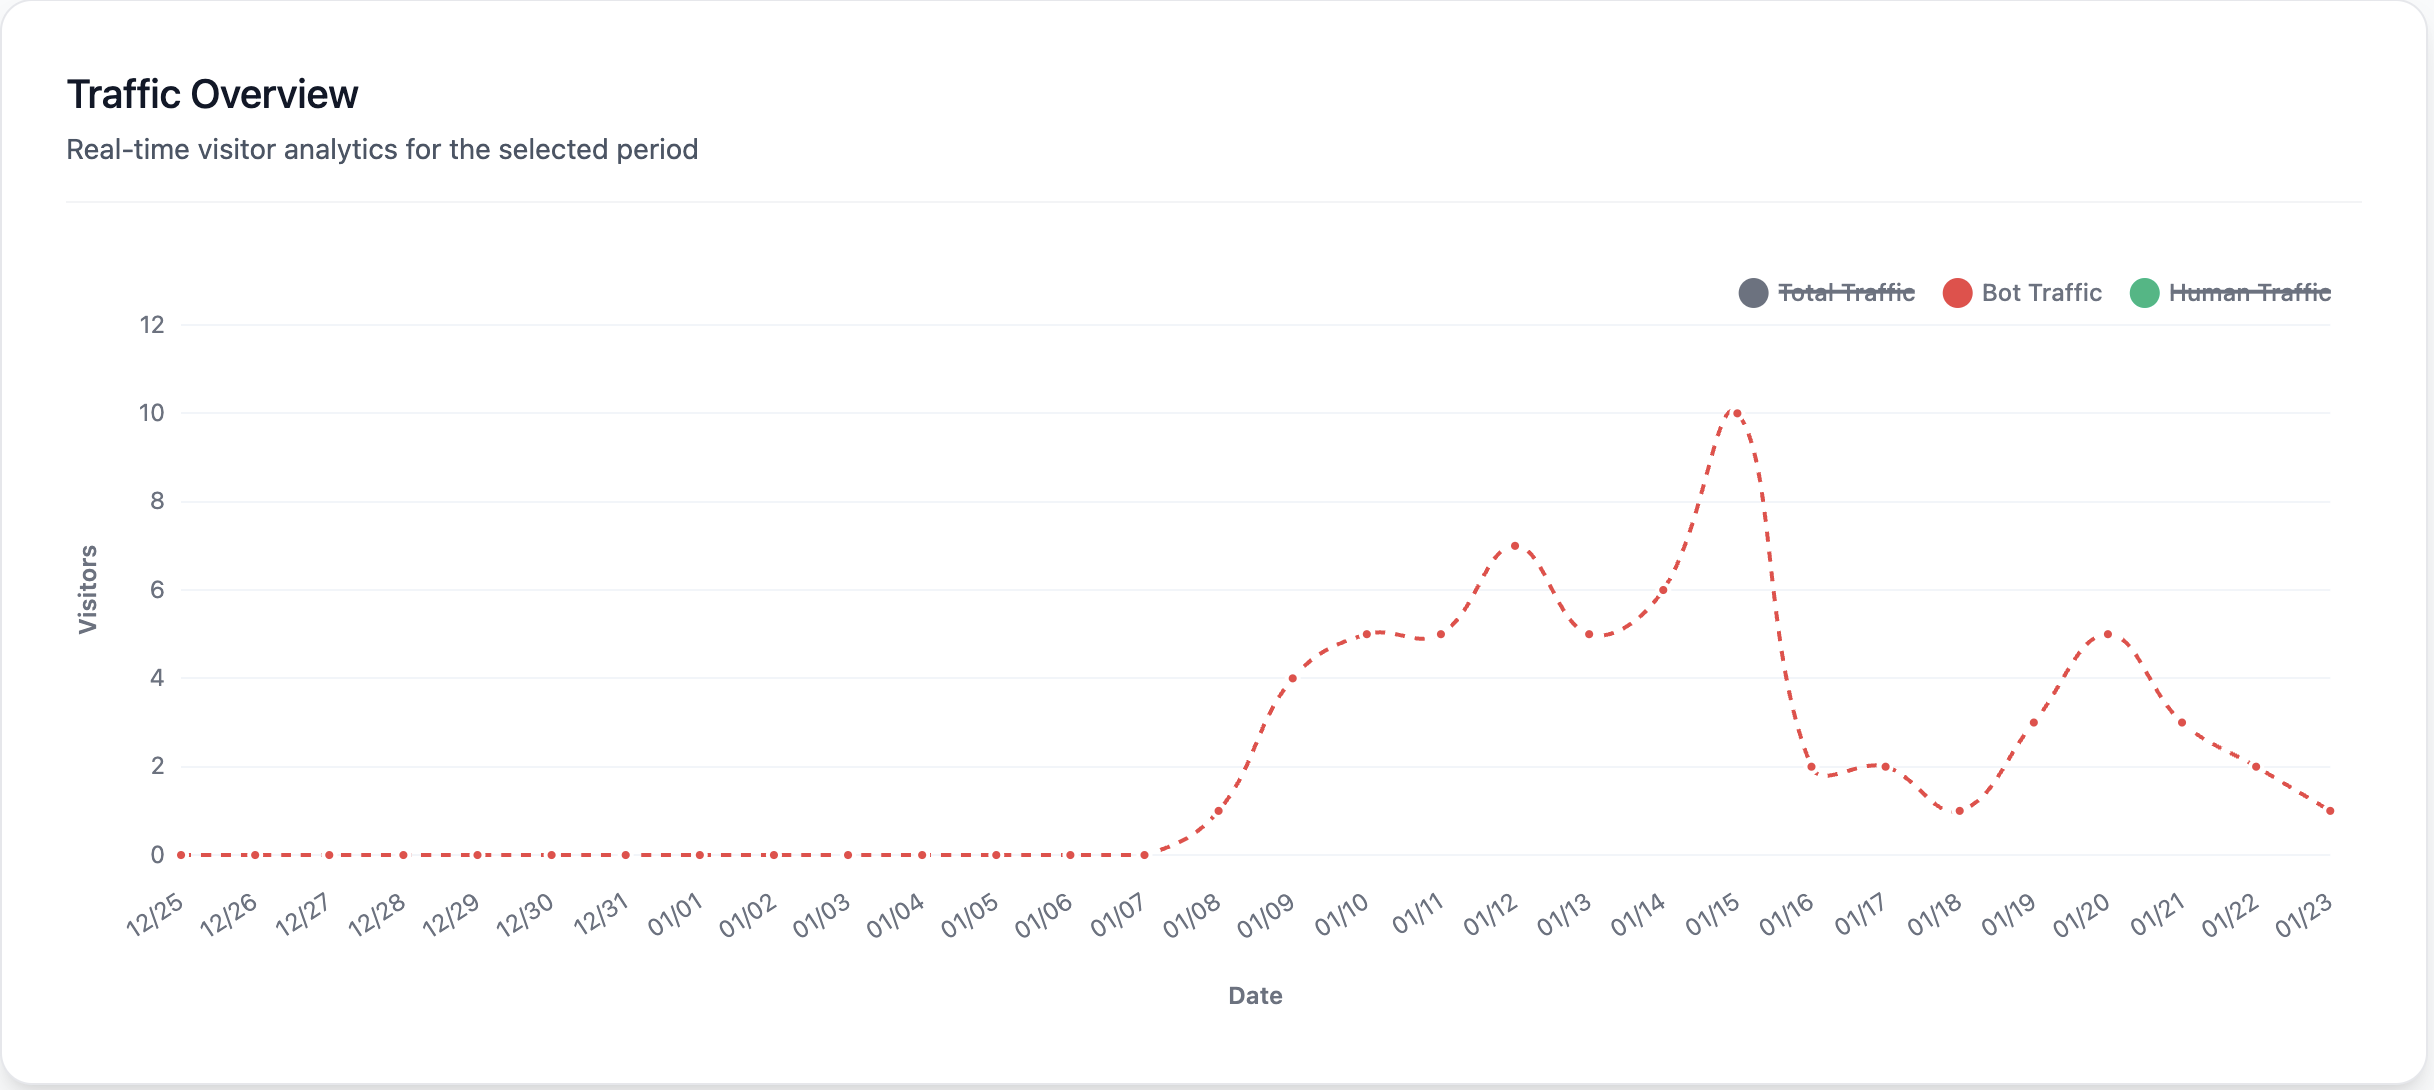This screenshot has width=2434, height=1090.
Task: Click the peak data point on 01/15
Action: (1736, 413)
